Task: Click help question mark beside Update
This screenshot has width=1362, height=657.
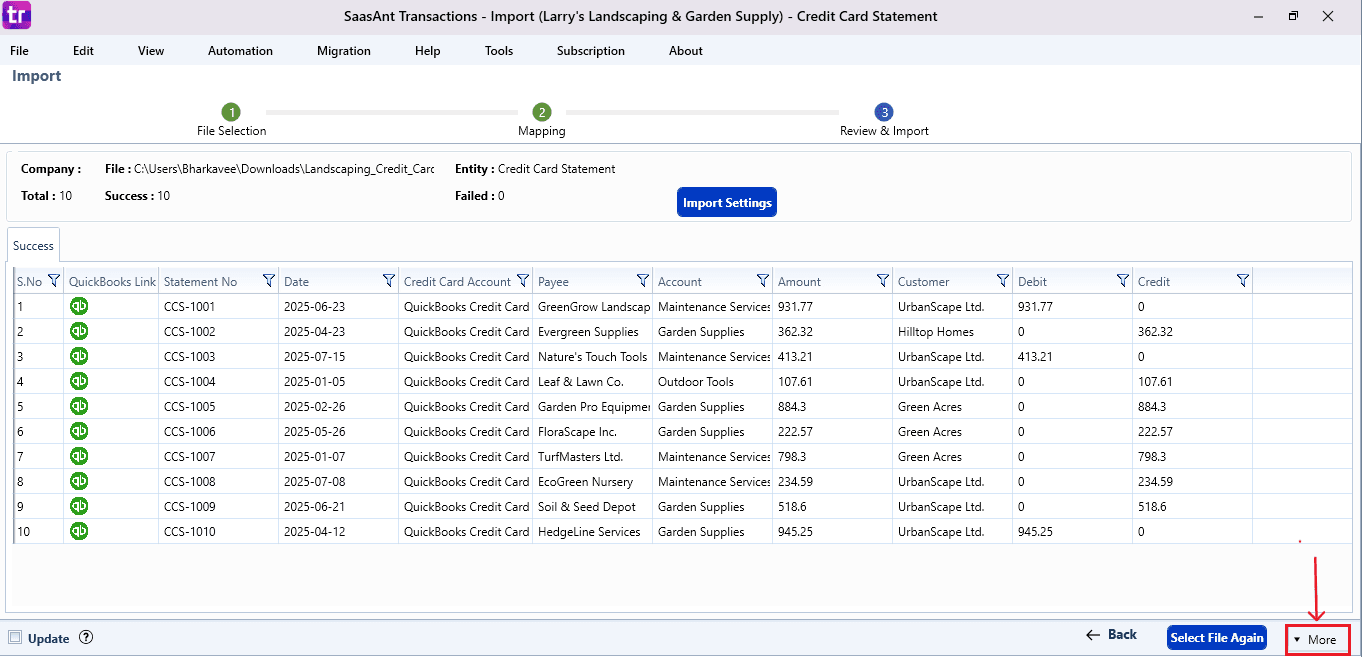Action: (x=86, y=638)
